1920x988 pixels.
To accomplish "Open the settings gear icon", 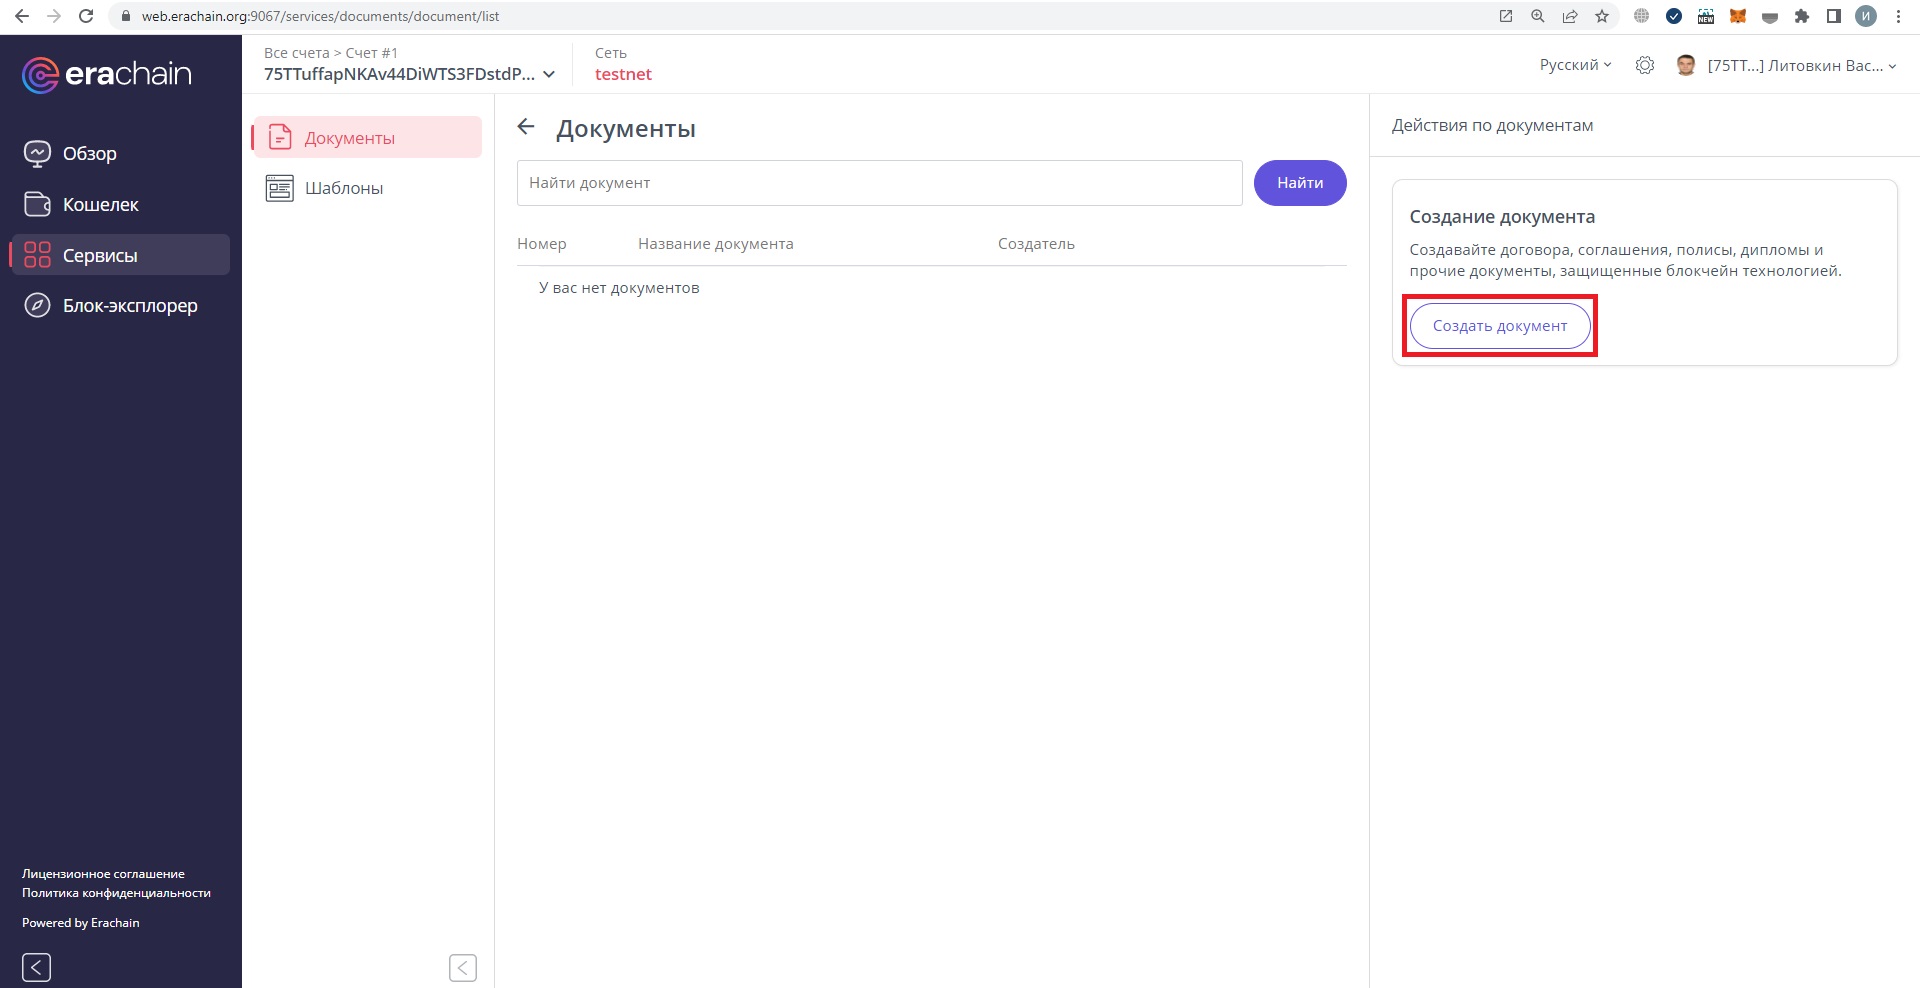I will coord(1644,65).
